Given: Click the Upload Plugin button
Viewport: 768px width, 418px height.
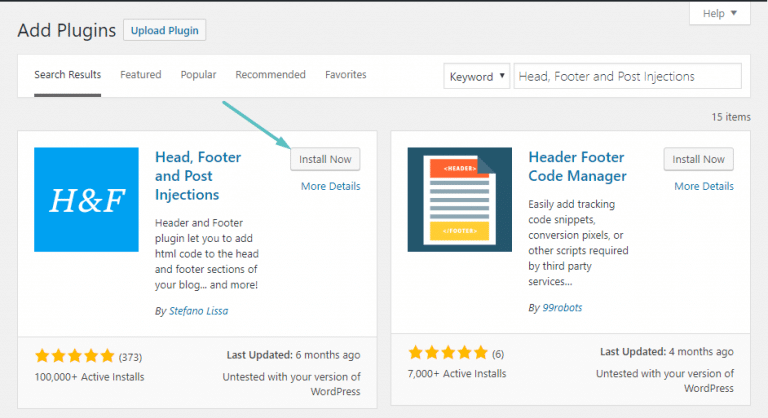Looking at the screenshot, I should (x=165, y=31).
